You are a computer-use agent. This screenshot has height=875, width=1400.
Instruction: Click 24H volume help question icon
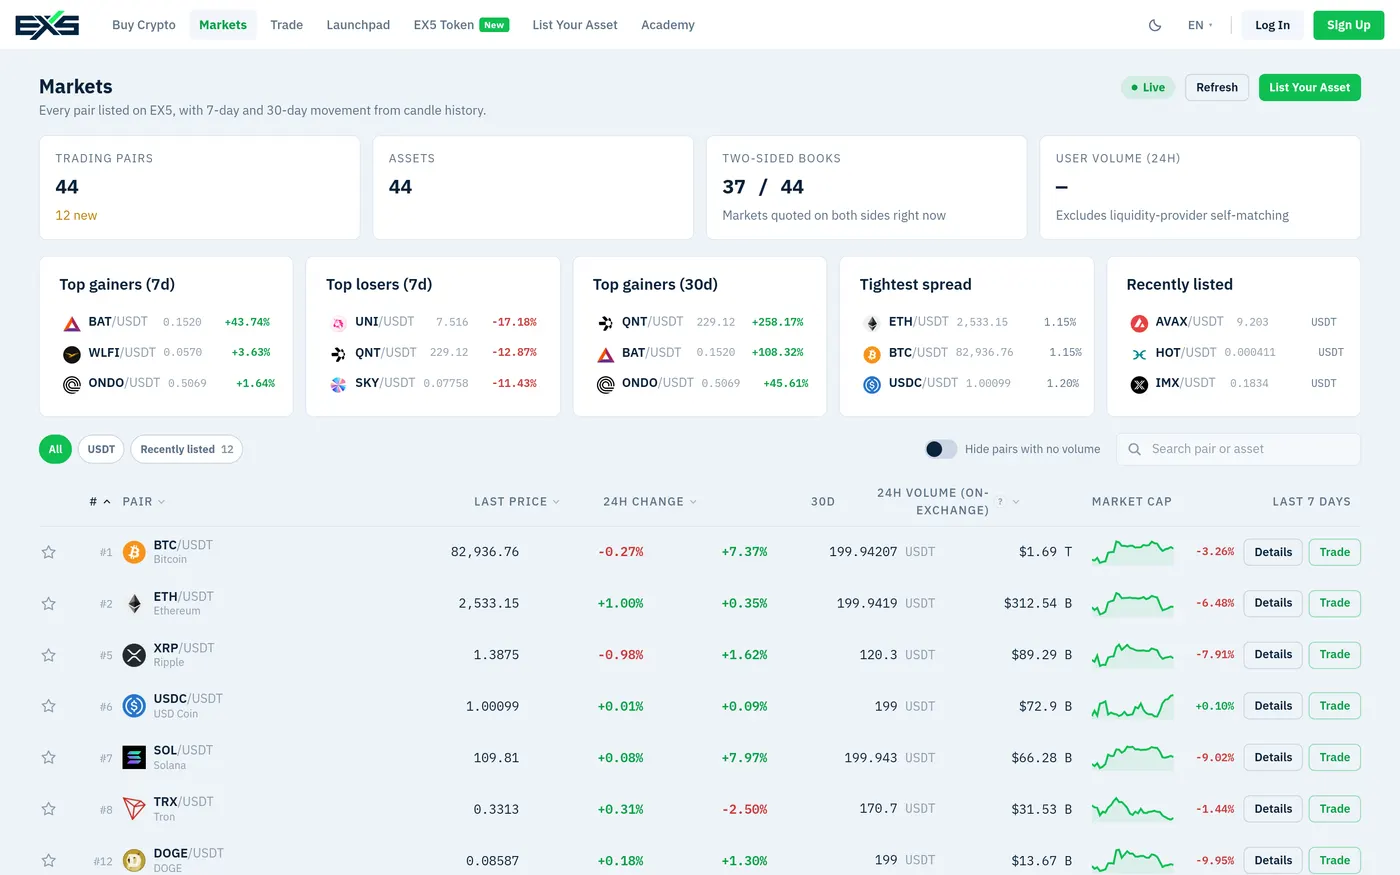[x=1000, y=501]
